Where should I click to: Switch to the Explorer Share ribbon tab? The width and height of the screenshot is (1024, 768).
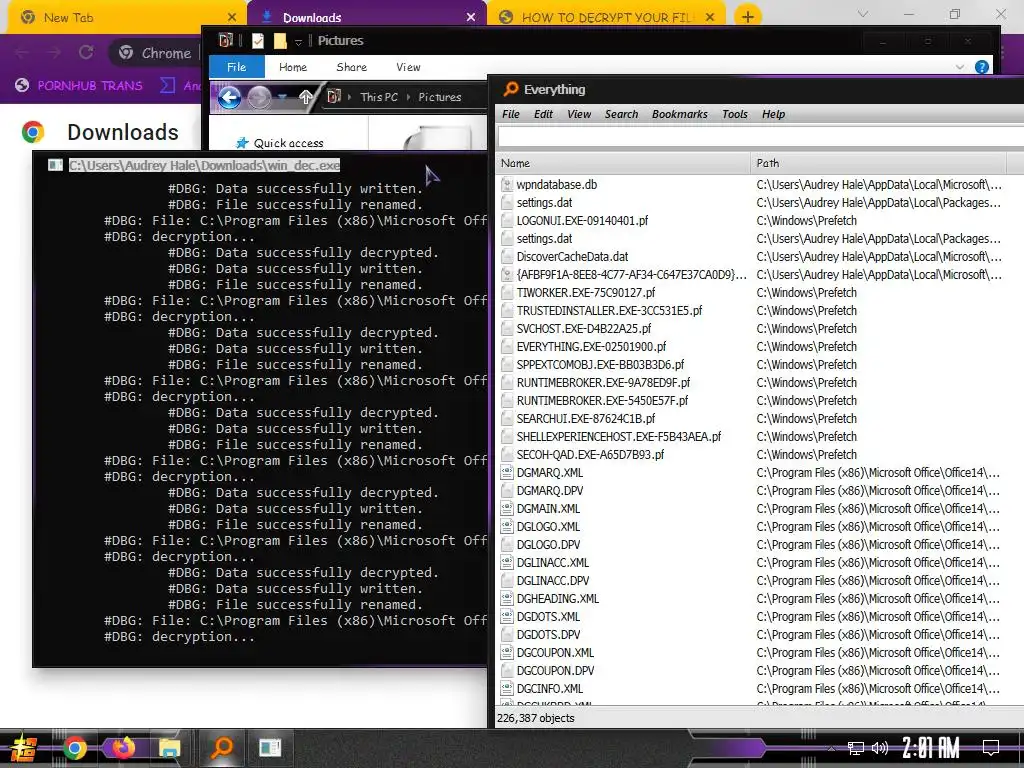point(351,67)
